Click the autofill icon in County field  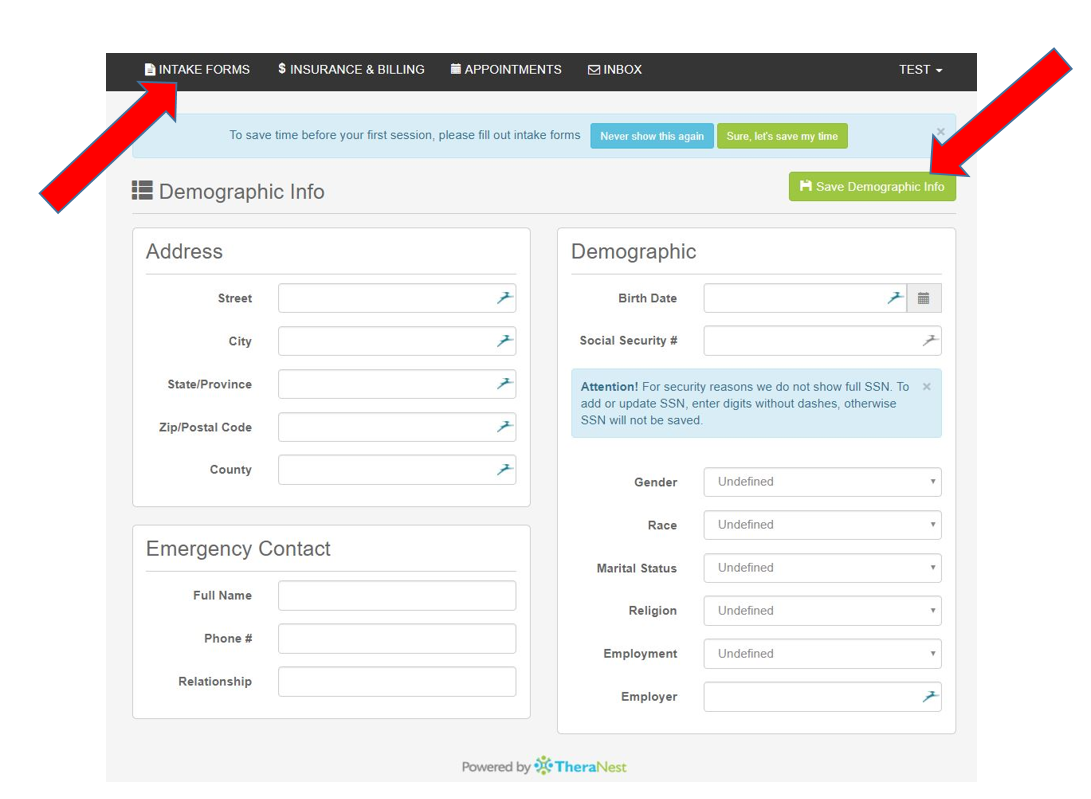click(x=505, y=470)
